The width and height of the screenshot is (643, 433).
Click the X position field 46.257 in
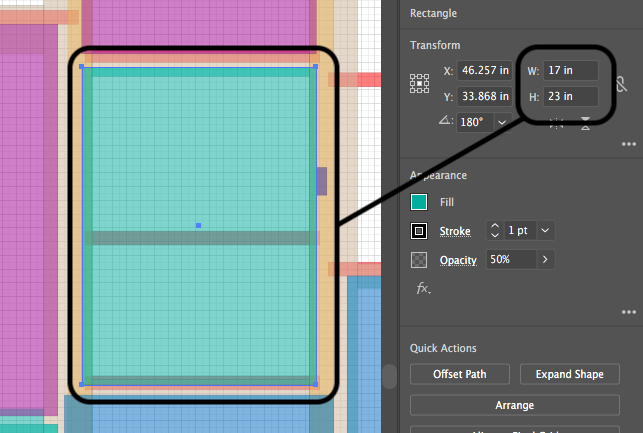pos(485,71)
